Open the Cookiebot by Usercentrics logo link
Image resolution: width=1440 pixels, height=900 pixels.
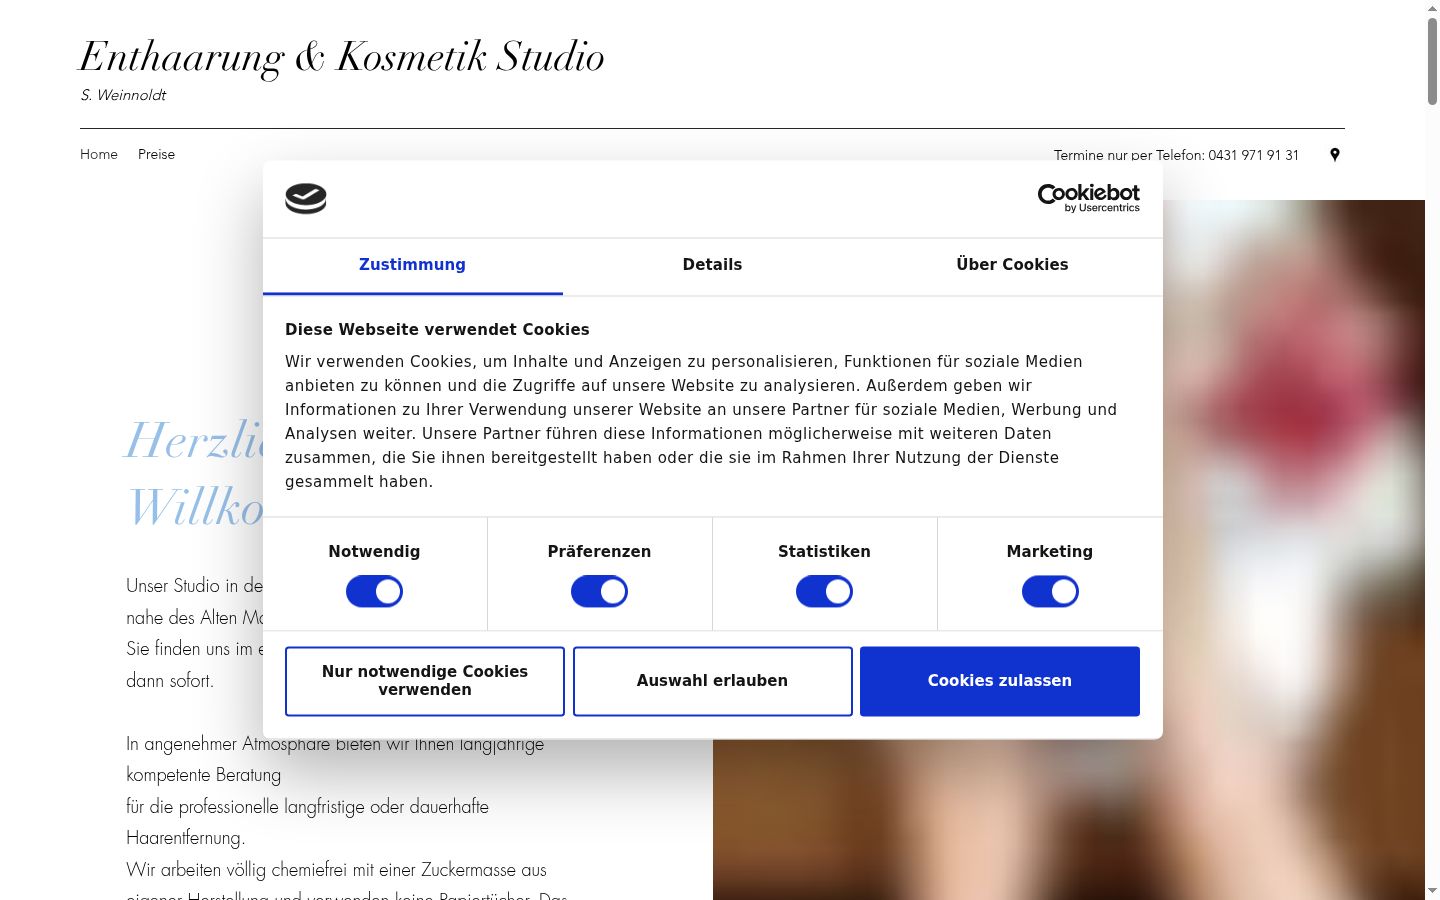click(1088, 198)
